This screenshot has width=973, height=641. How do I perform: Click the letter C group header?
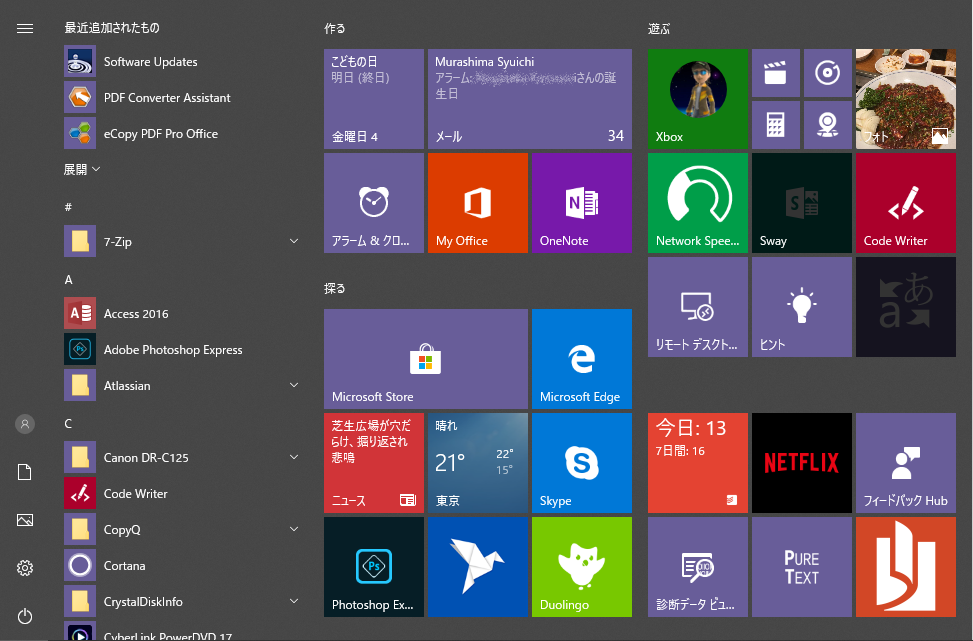pos(68,424)
